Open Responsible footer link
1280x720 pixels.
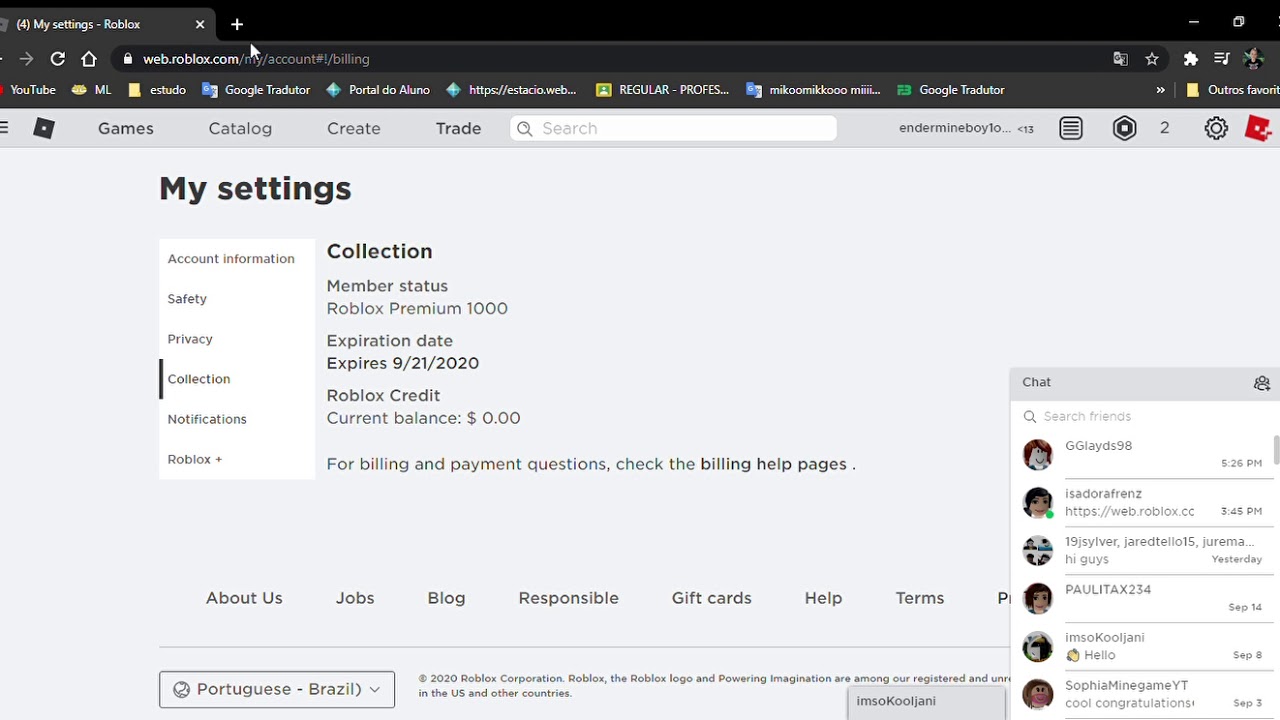click(568, 598)
